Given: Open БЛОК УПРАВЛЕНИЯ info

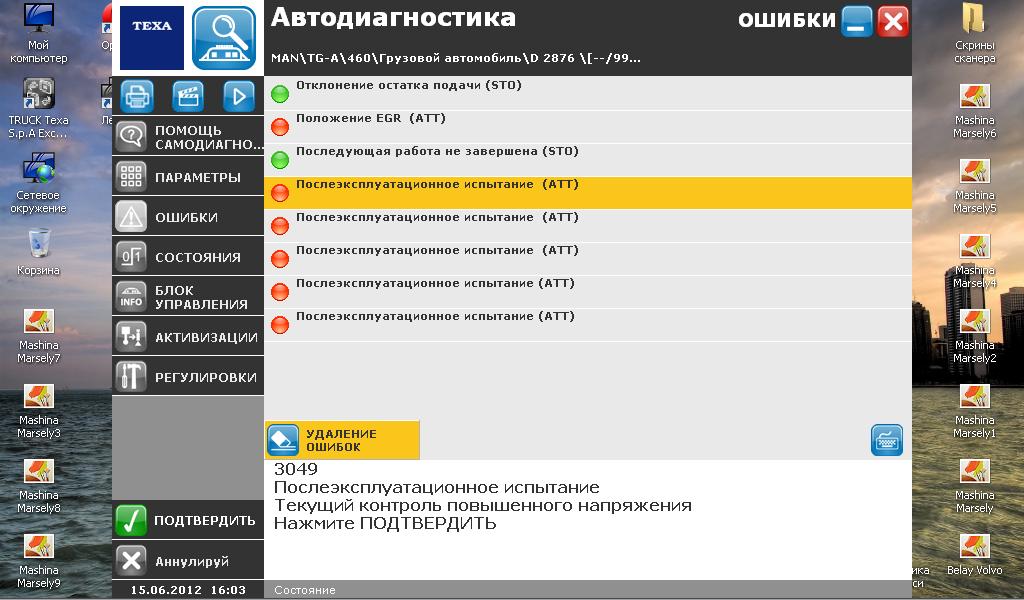Looking at the screenshot, I should (188, 297).
